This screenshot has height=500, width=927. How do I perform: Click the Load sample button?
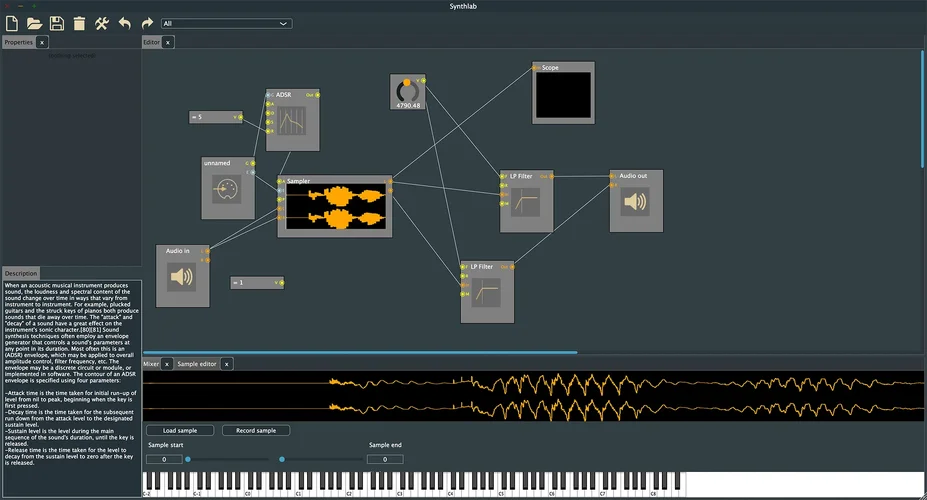tap(180, 430)
